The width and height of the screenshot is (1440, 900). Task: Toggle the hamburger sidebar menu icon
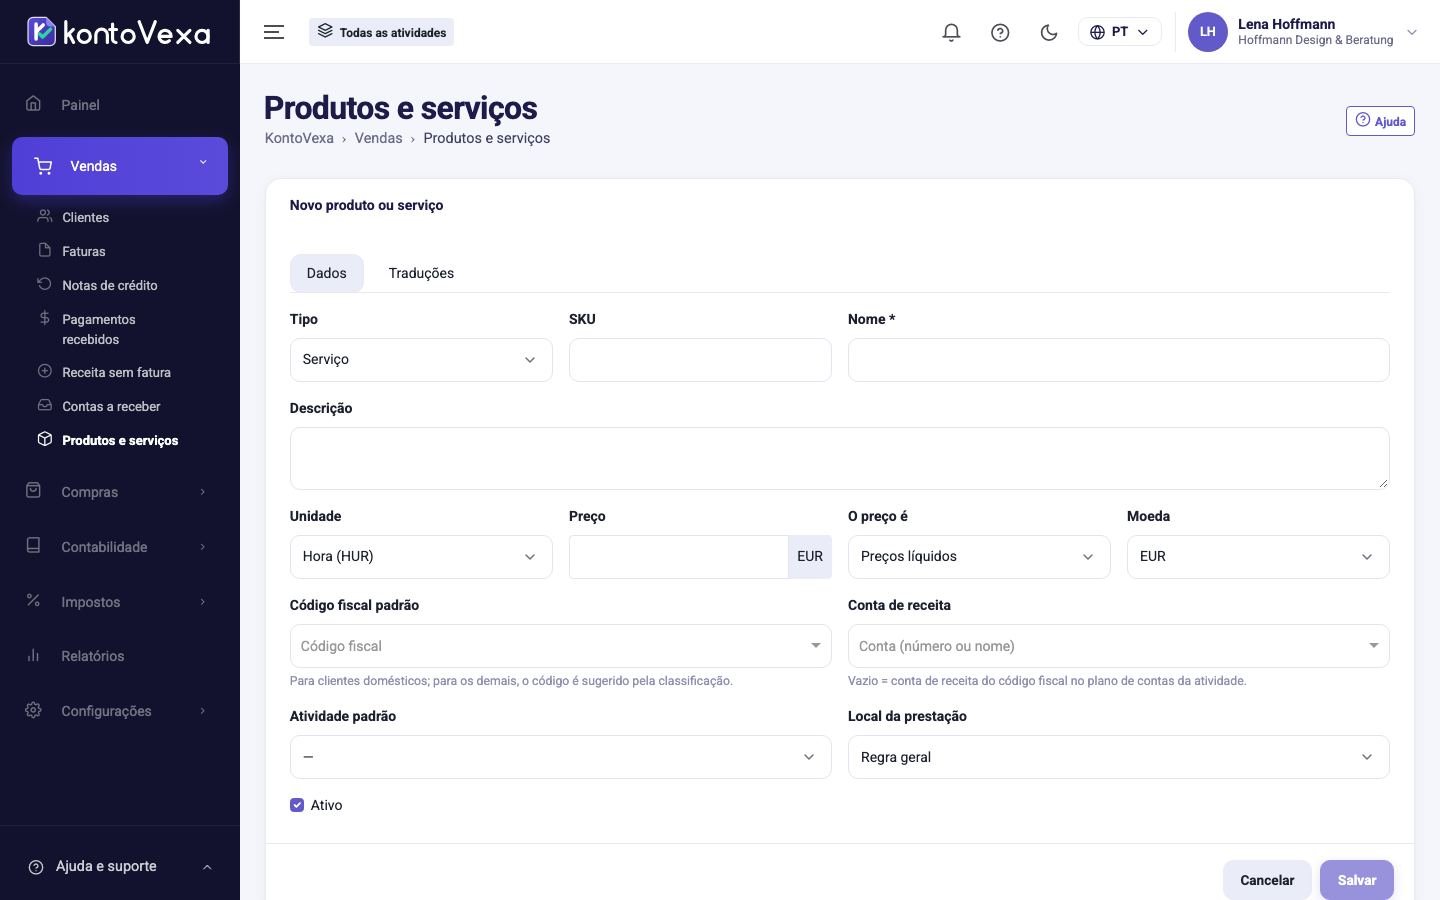pyautogui.click(x=274, y=32)
